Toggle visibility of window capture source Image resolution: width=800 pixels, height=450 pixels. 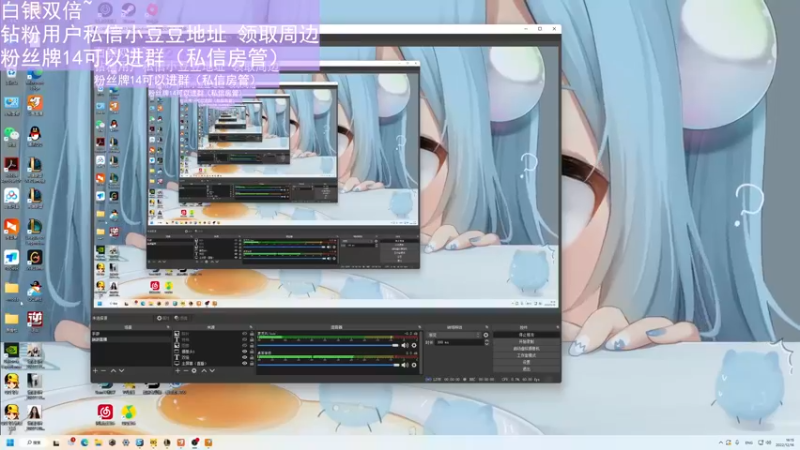click(244, 352)
